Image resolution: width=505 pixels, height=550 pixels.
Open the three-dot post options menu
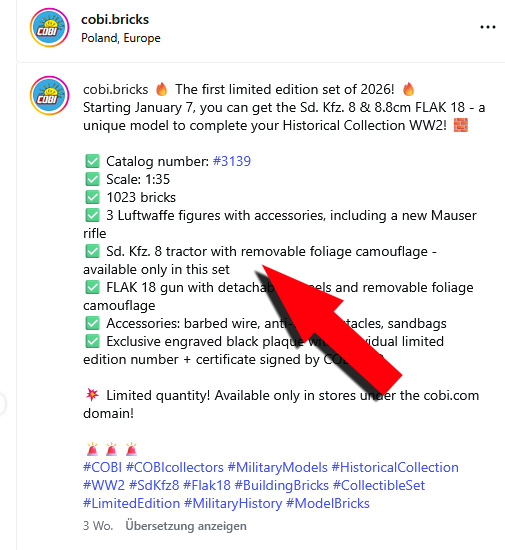click(488, 27)
